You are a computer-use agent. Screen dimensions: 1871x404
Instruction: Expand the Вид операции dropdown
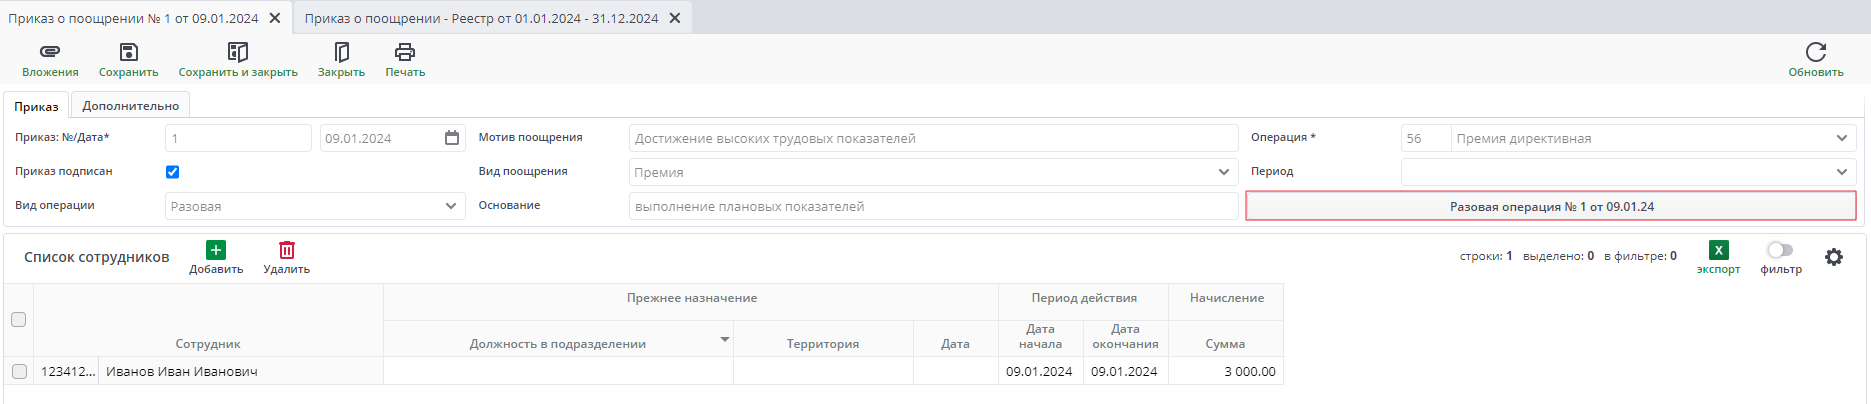[450, 206]
